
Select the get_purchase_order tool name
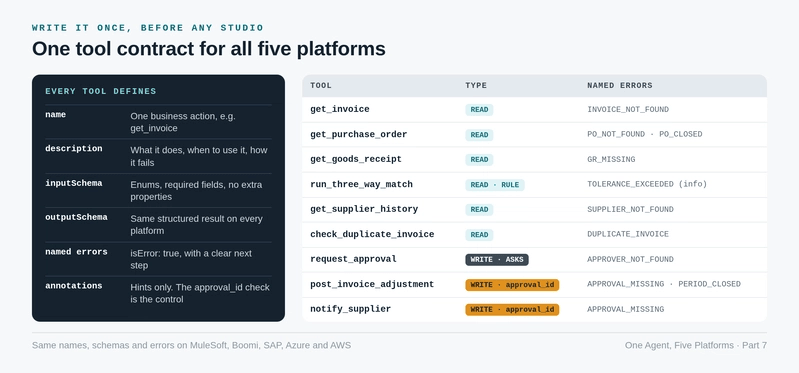pyautogui.click(x=358, y=135)
